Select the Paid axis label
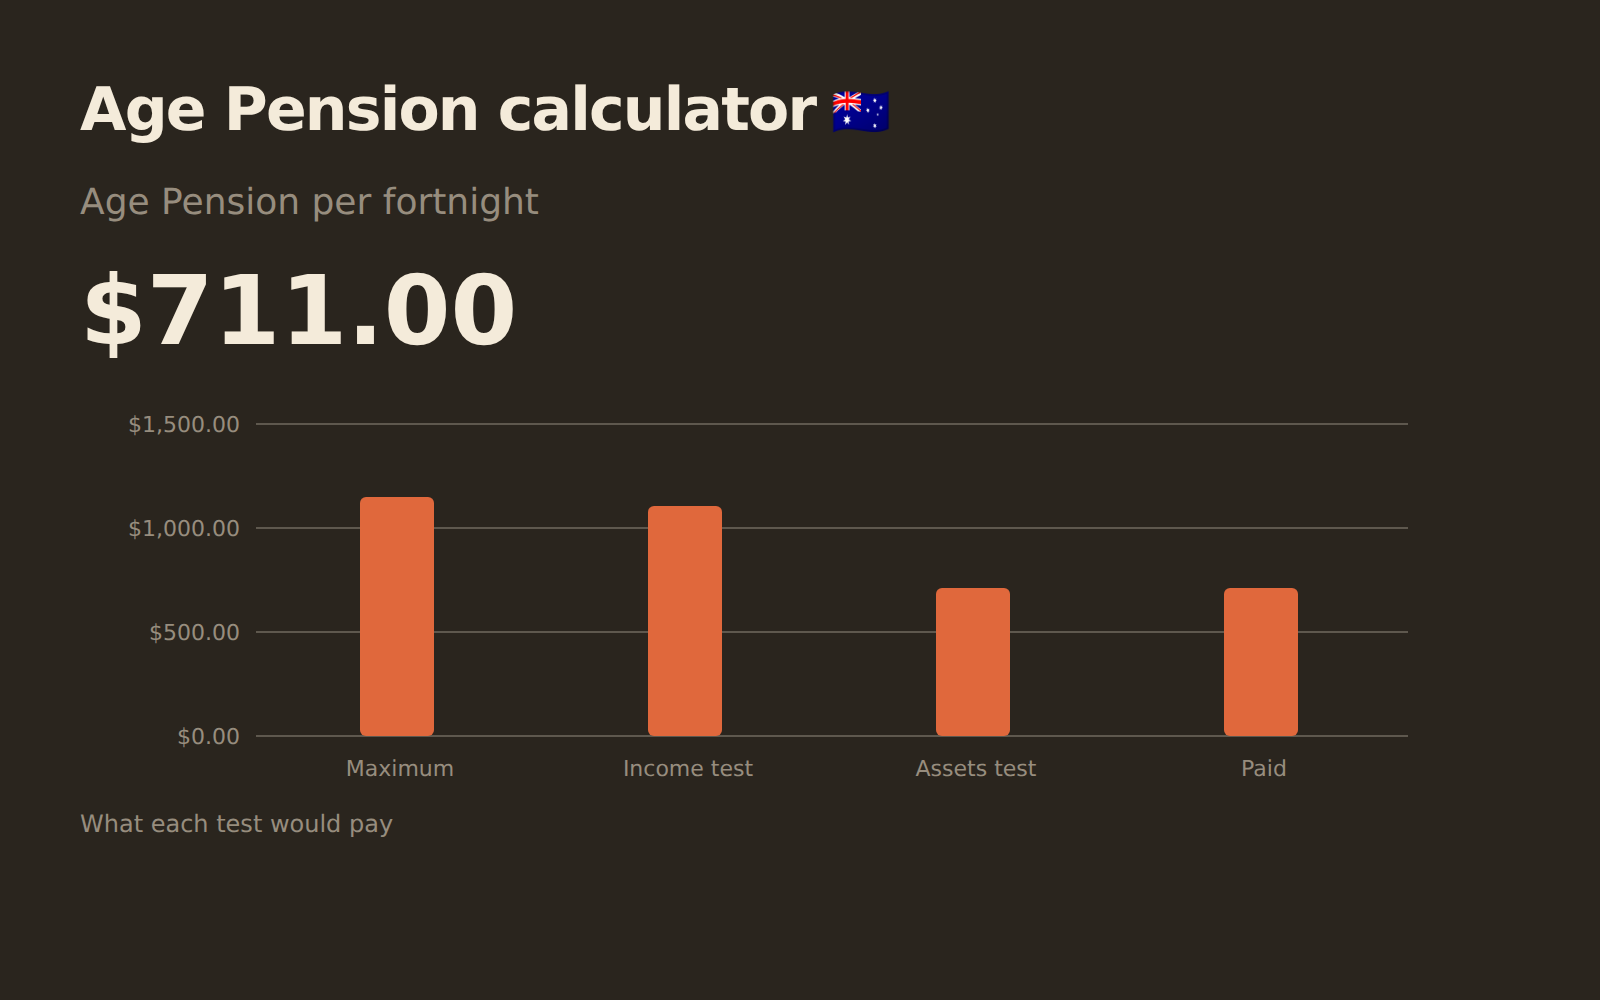This screenshot has height=1000, width=1600. 1264,768
